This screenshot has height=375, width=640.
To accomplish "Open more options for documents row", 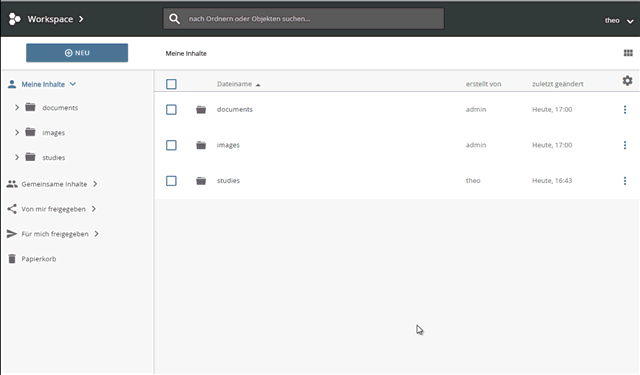I will click(625, 109).
